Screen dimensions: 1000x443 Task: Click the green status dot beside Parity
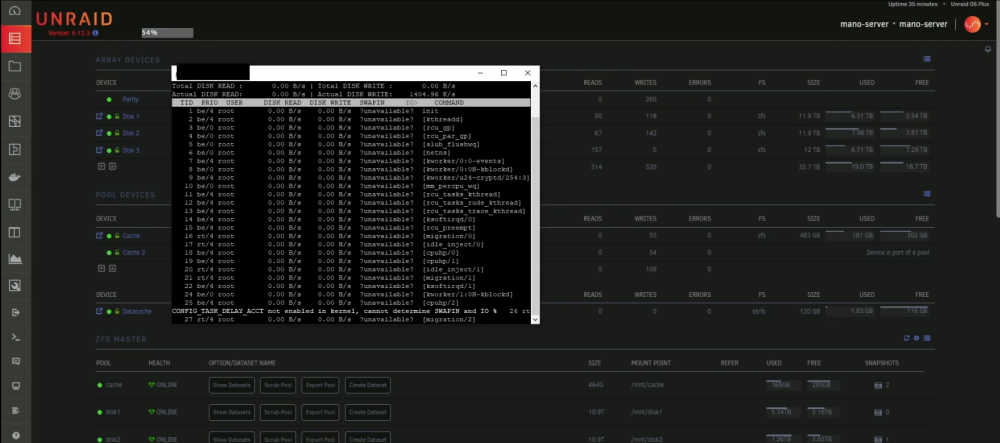pos(109,99)
